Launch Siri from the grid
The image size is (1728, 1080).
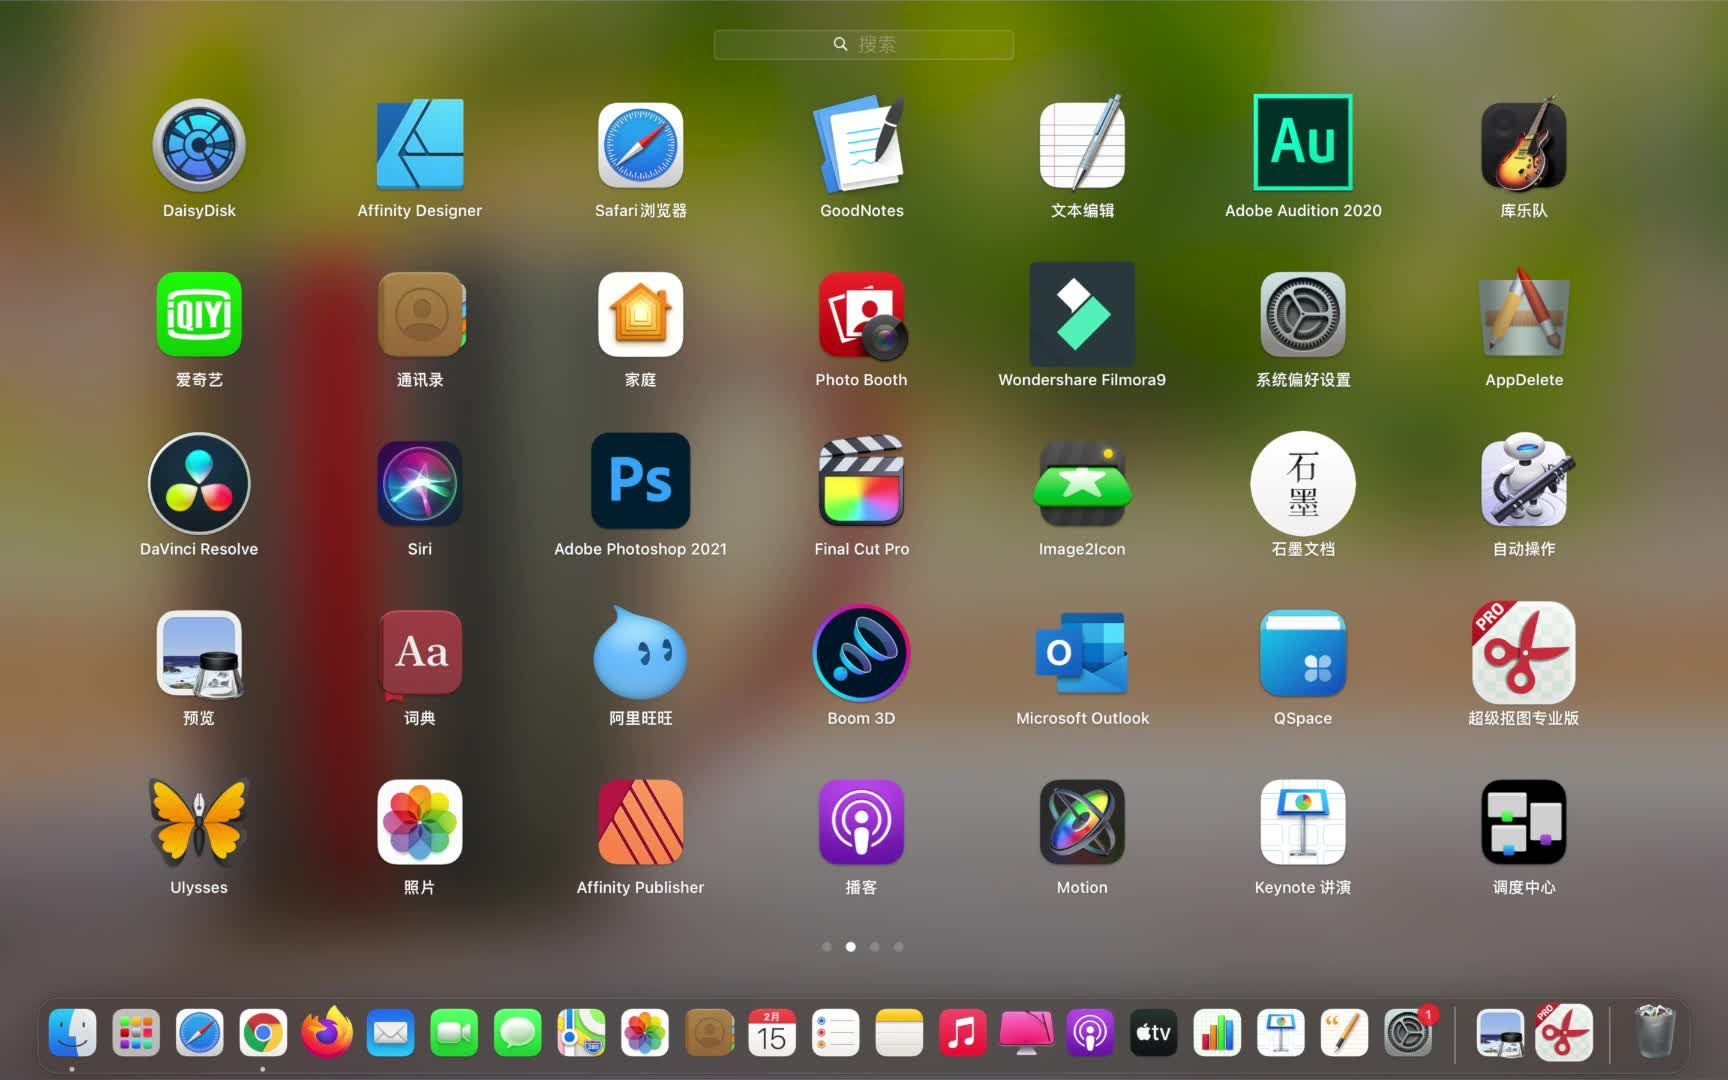420,483
